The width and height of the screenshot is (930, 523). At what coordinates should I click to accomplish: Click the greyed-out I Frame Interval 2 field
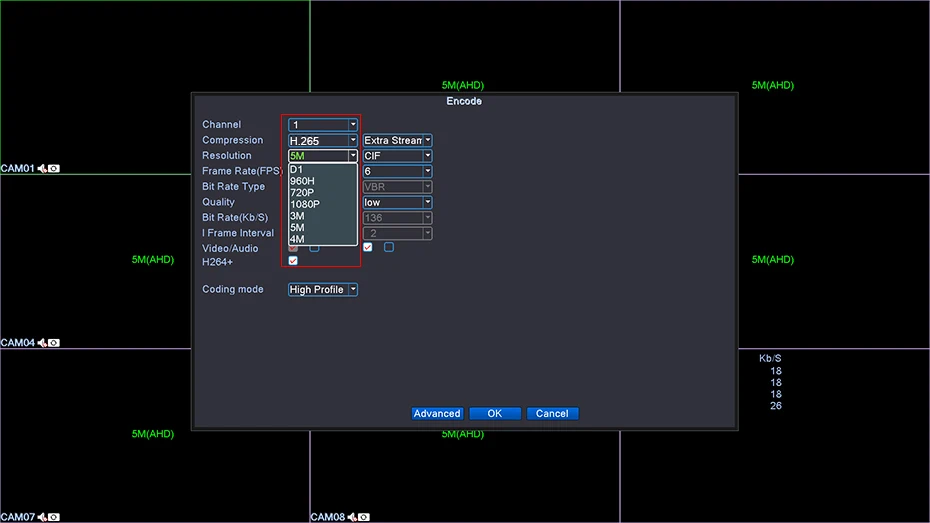click(x=397, y=233)
